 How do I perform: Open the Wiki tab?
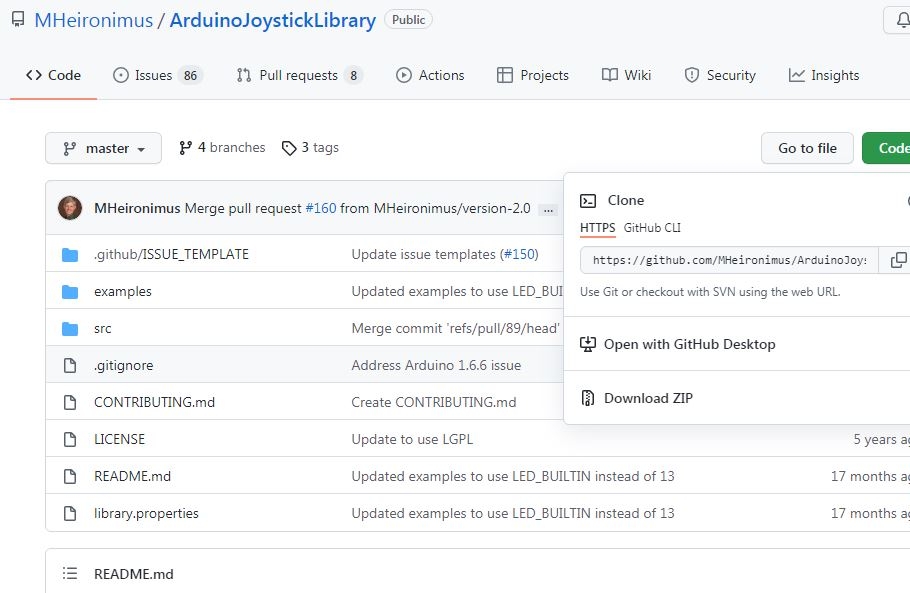click(x=626, y=75)
